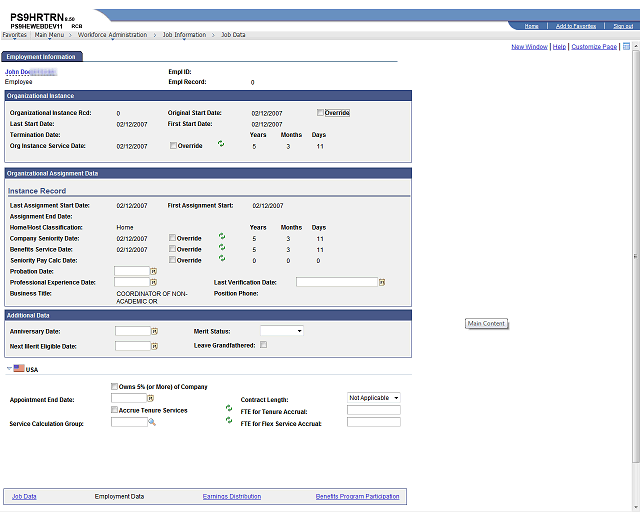The image size is (640, 512).
Task: Check Override box for Original Start Date
Action: coord(320,113)
